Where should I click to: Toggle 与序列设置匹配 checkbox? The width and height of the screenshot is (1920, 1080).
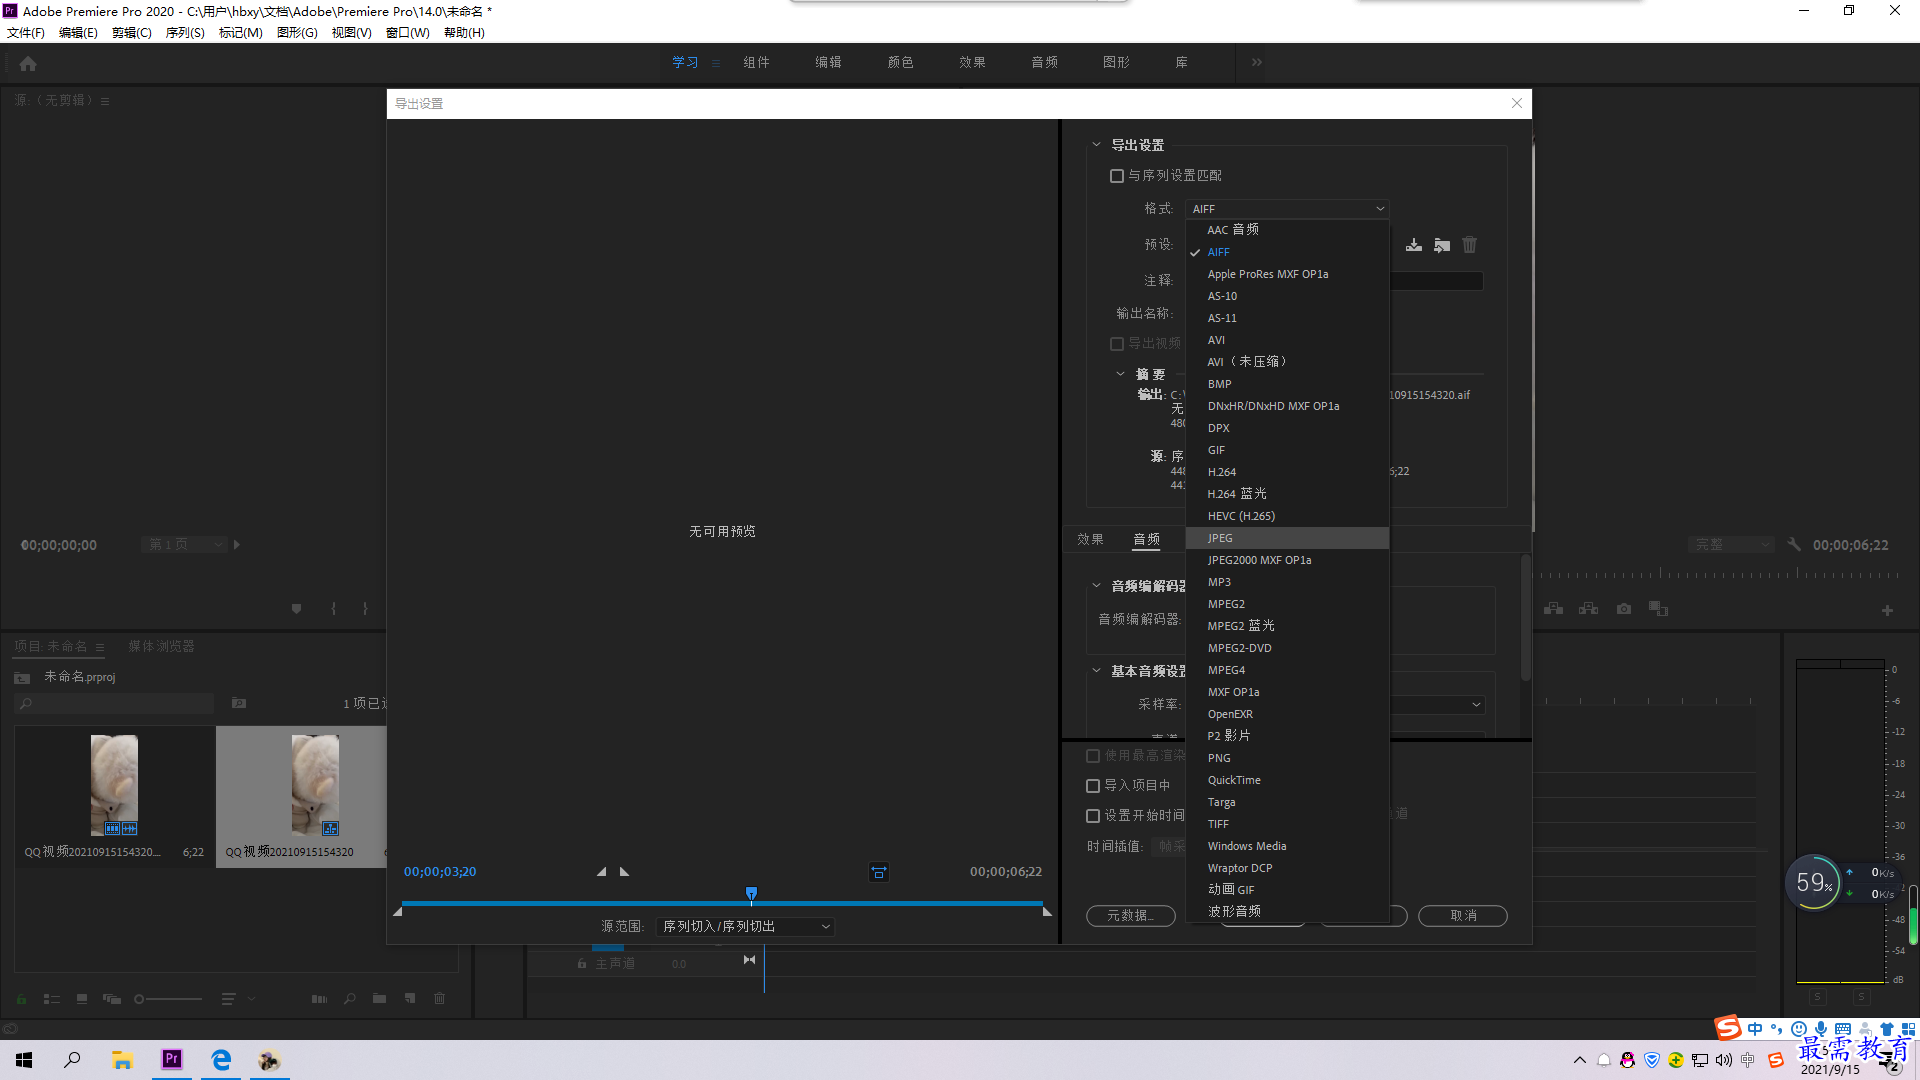click(x=1117, y=176)
